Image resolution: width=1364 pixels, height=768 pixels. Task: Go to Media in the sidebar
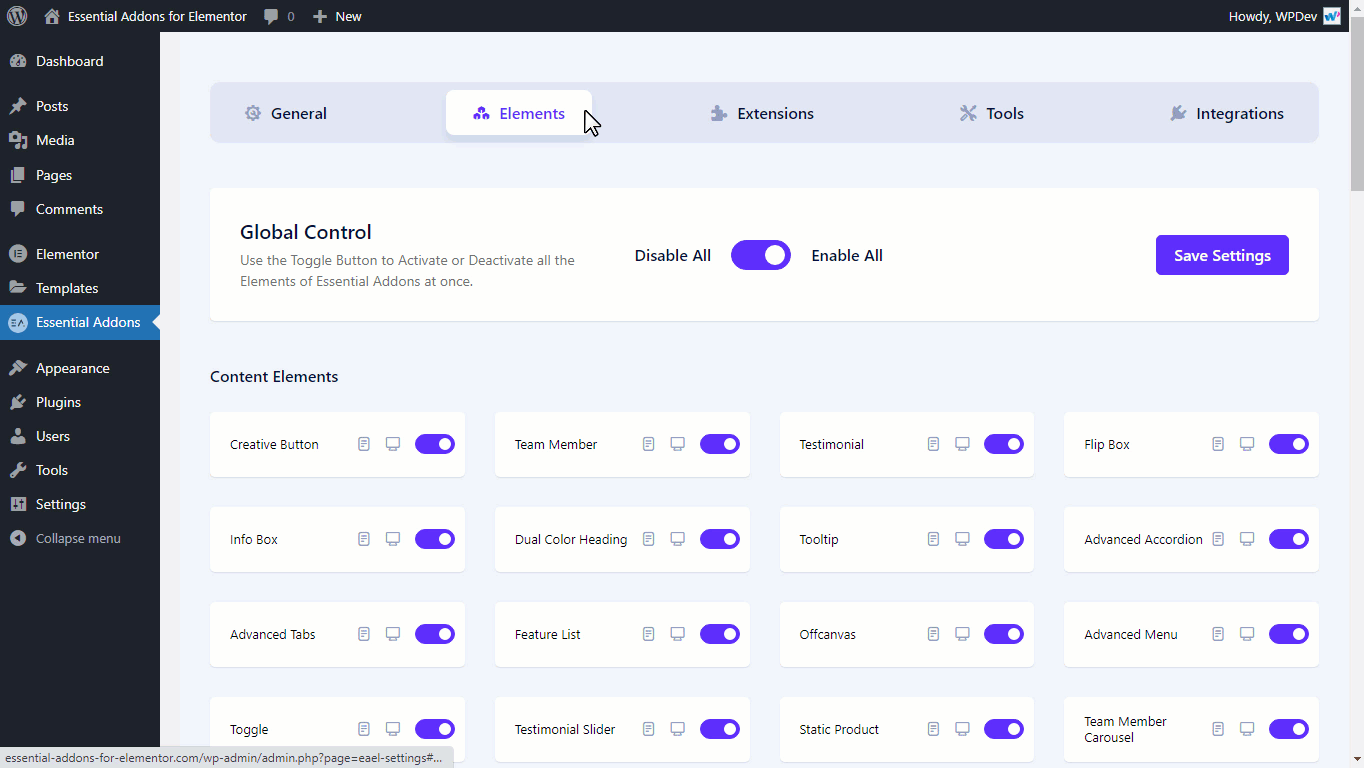pyautogui.click(x=80, y=140)
